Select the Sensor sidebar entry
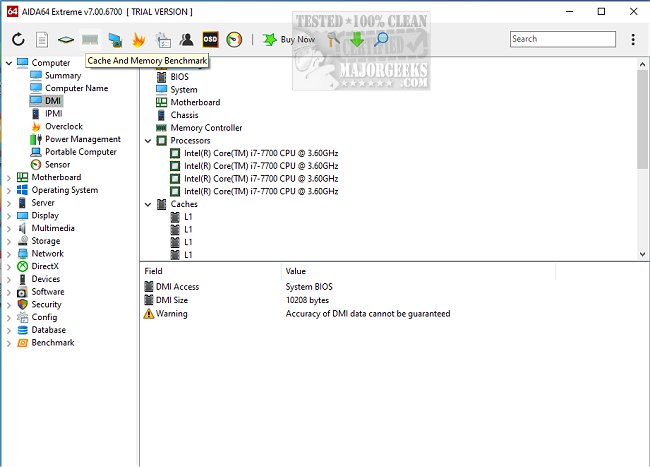This screenshot has width=650, height=467. pos(57,165)
